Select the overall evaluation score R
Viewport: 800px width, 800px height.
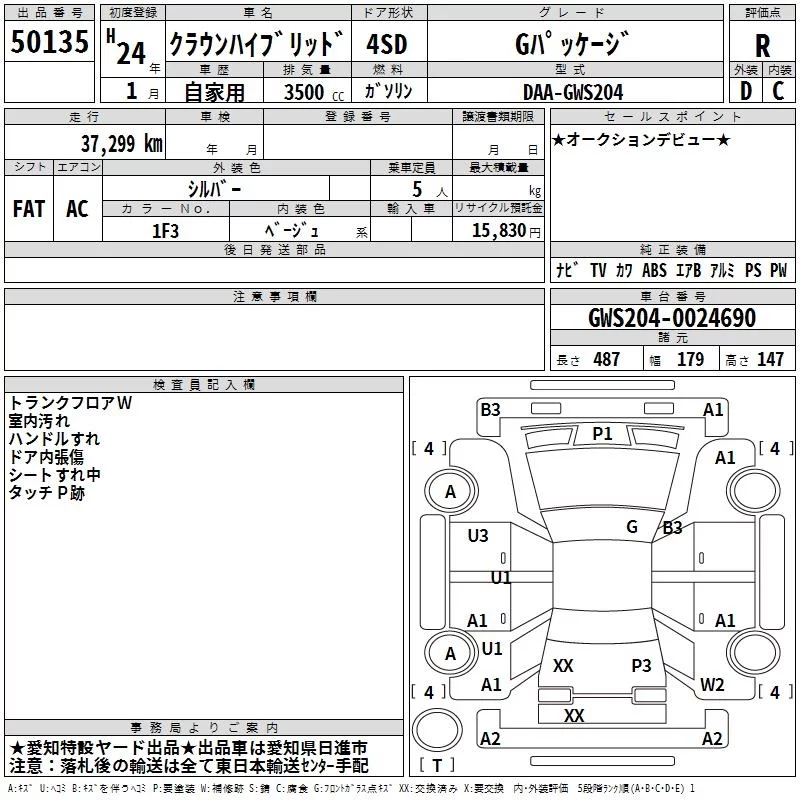[762, 45]
